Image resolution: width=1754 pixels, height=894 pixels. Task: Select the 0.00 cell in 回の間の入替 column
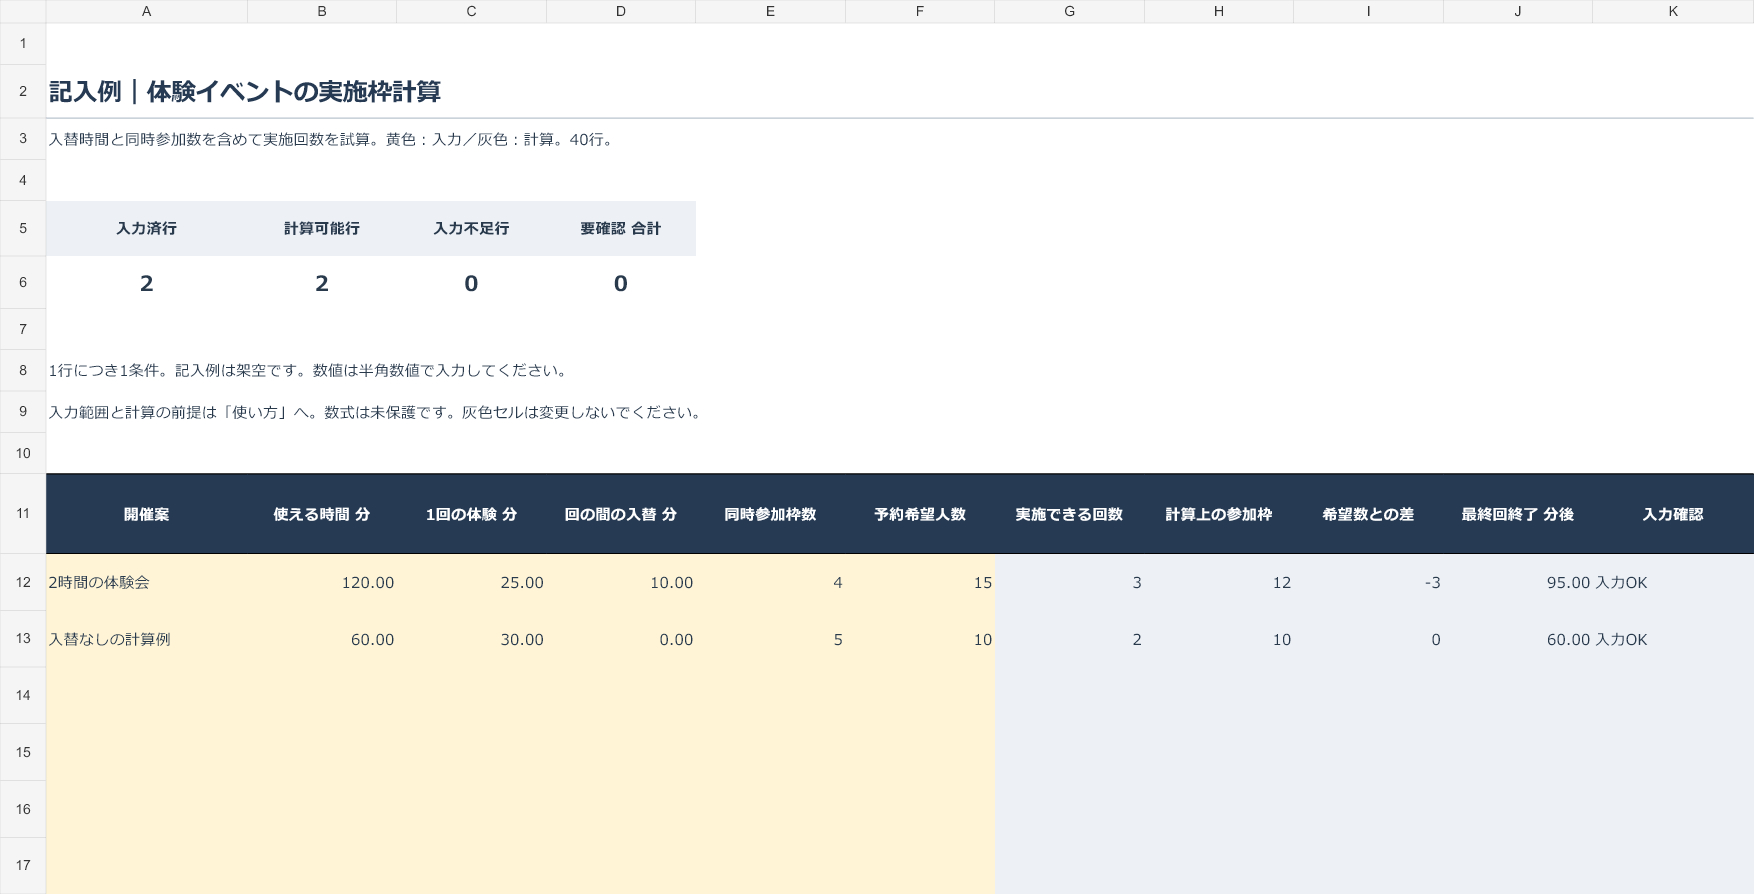coord(620,640)
